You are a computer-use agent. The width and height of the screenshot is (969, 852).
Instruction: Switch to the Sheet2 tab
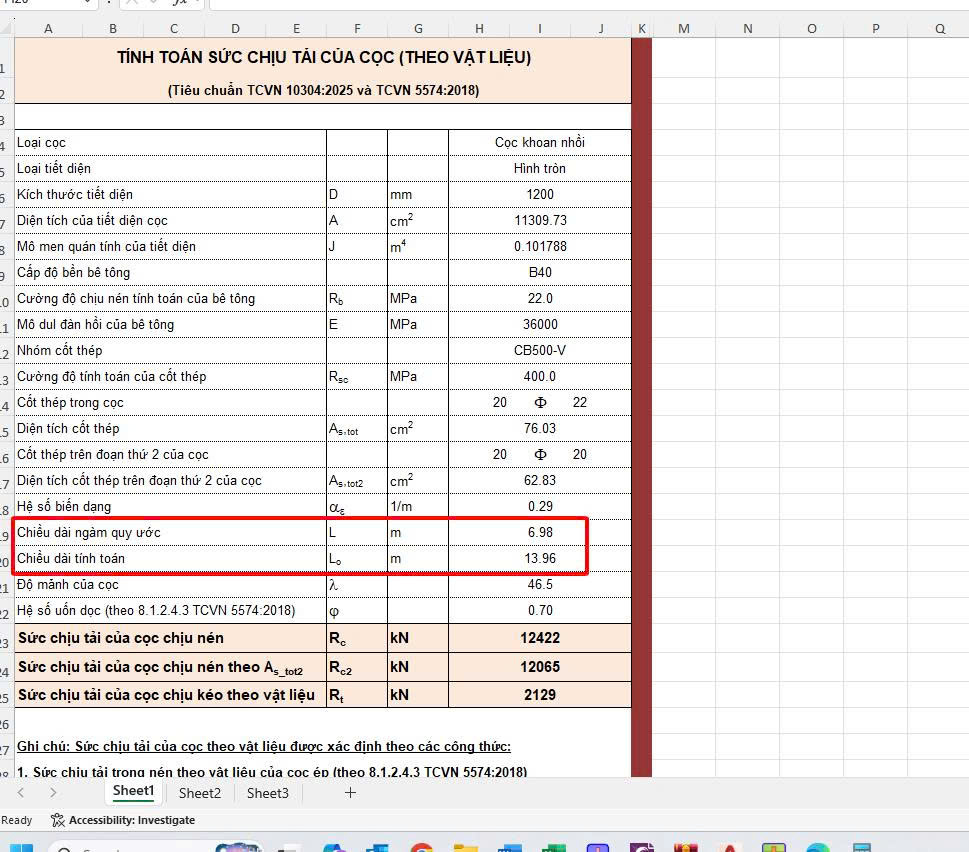[x=200, y=793]
